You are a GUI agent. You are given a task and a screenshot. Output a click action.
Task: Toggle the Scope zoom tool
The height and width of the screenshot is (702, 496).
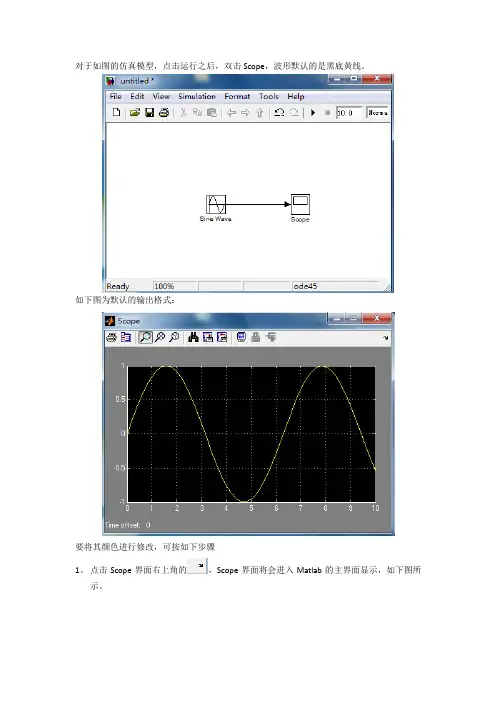145,338
